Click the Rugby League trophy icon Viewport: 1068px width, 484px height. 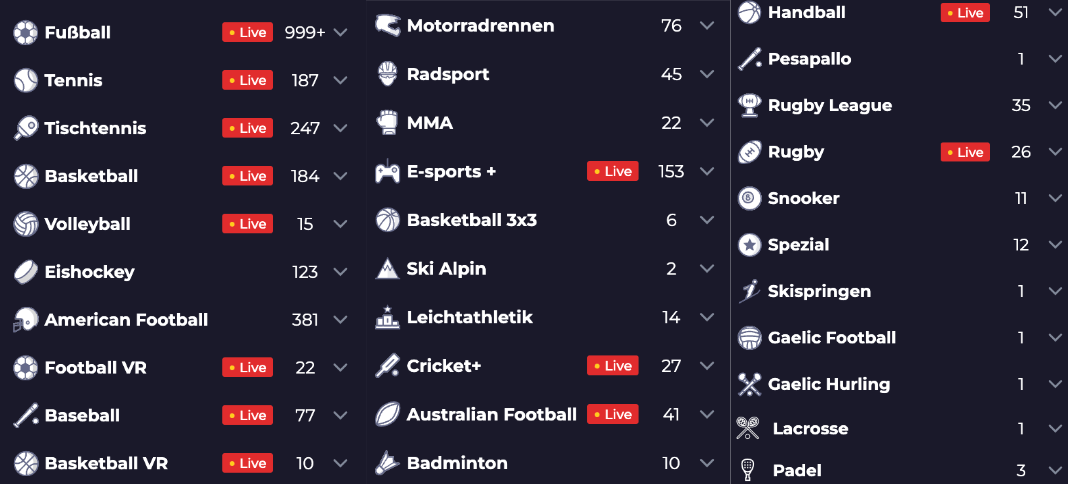(749, 105)
